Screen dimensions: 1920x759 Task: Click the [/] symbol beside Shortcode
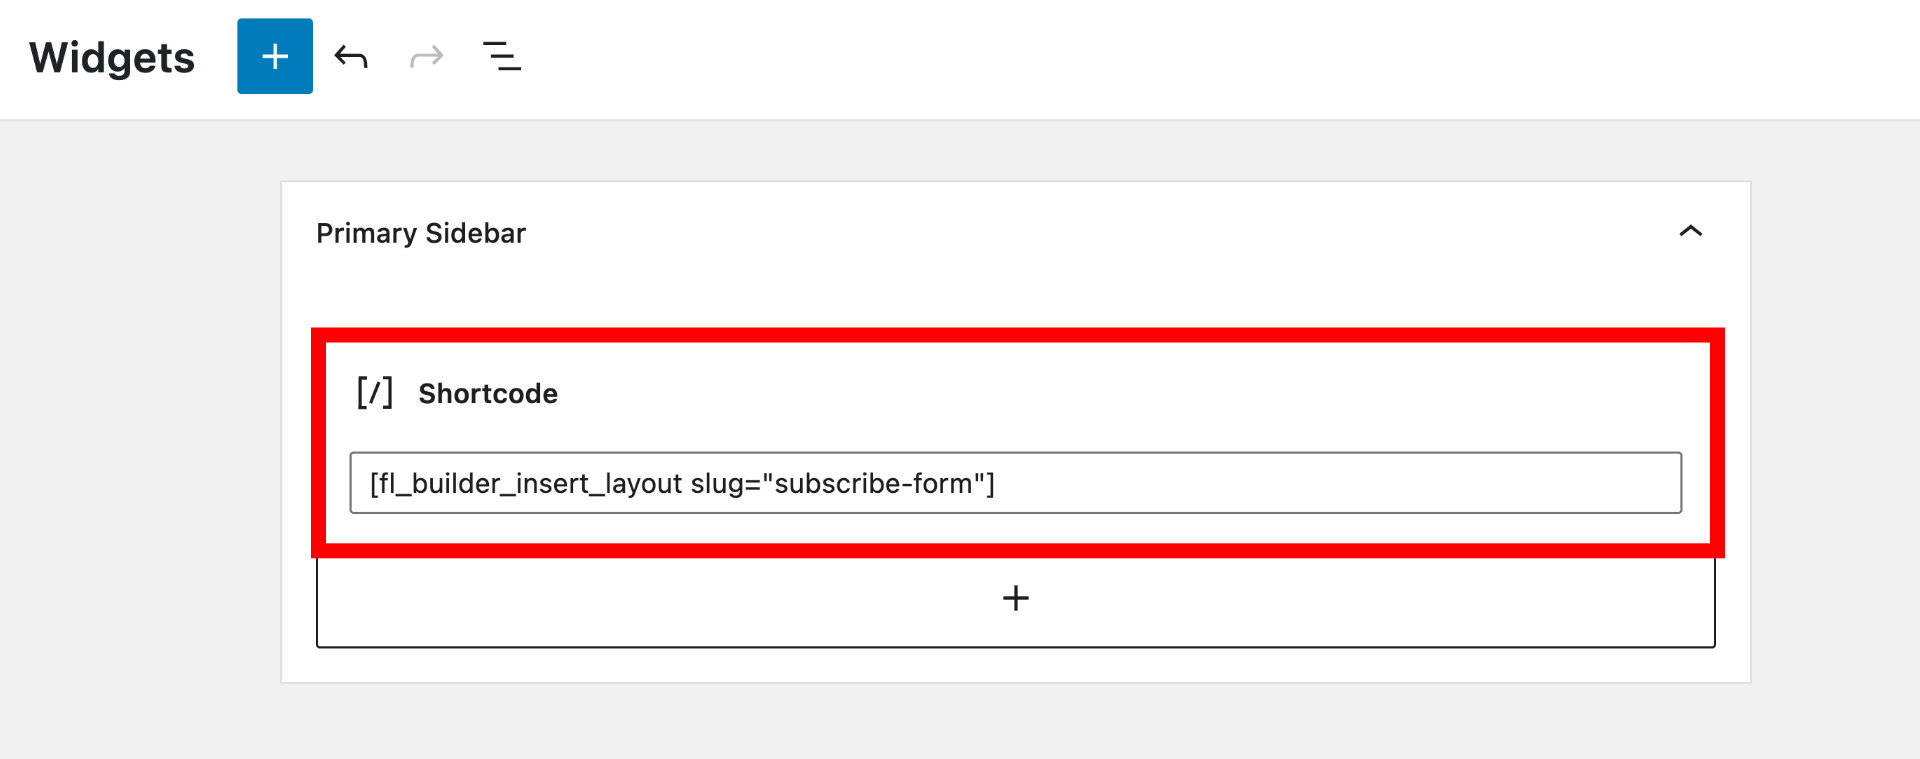[374, 392]
